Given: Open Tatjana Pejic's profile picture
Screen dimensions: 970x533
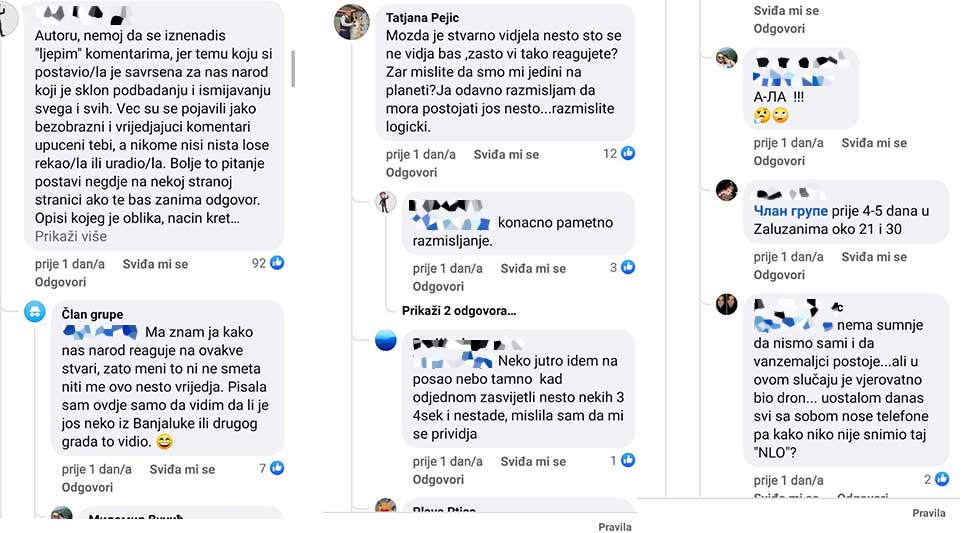Looking at the screenshot, I should coord(351,22).
